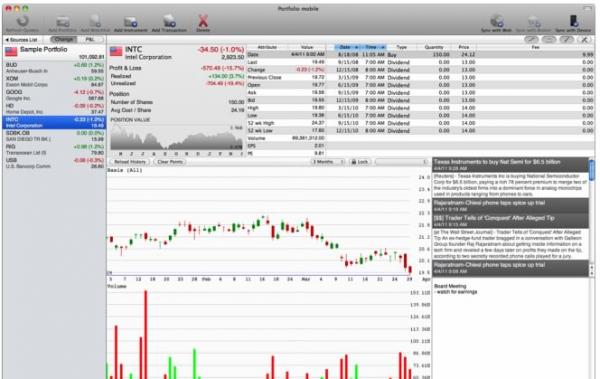This screenshot has height=379, width=600.
Task: Click the red Delete X icon
Action: tap(203, 21)
